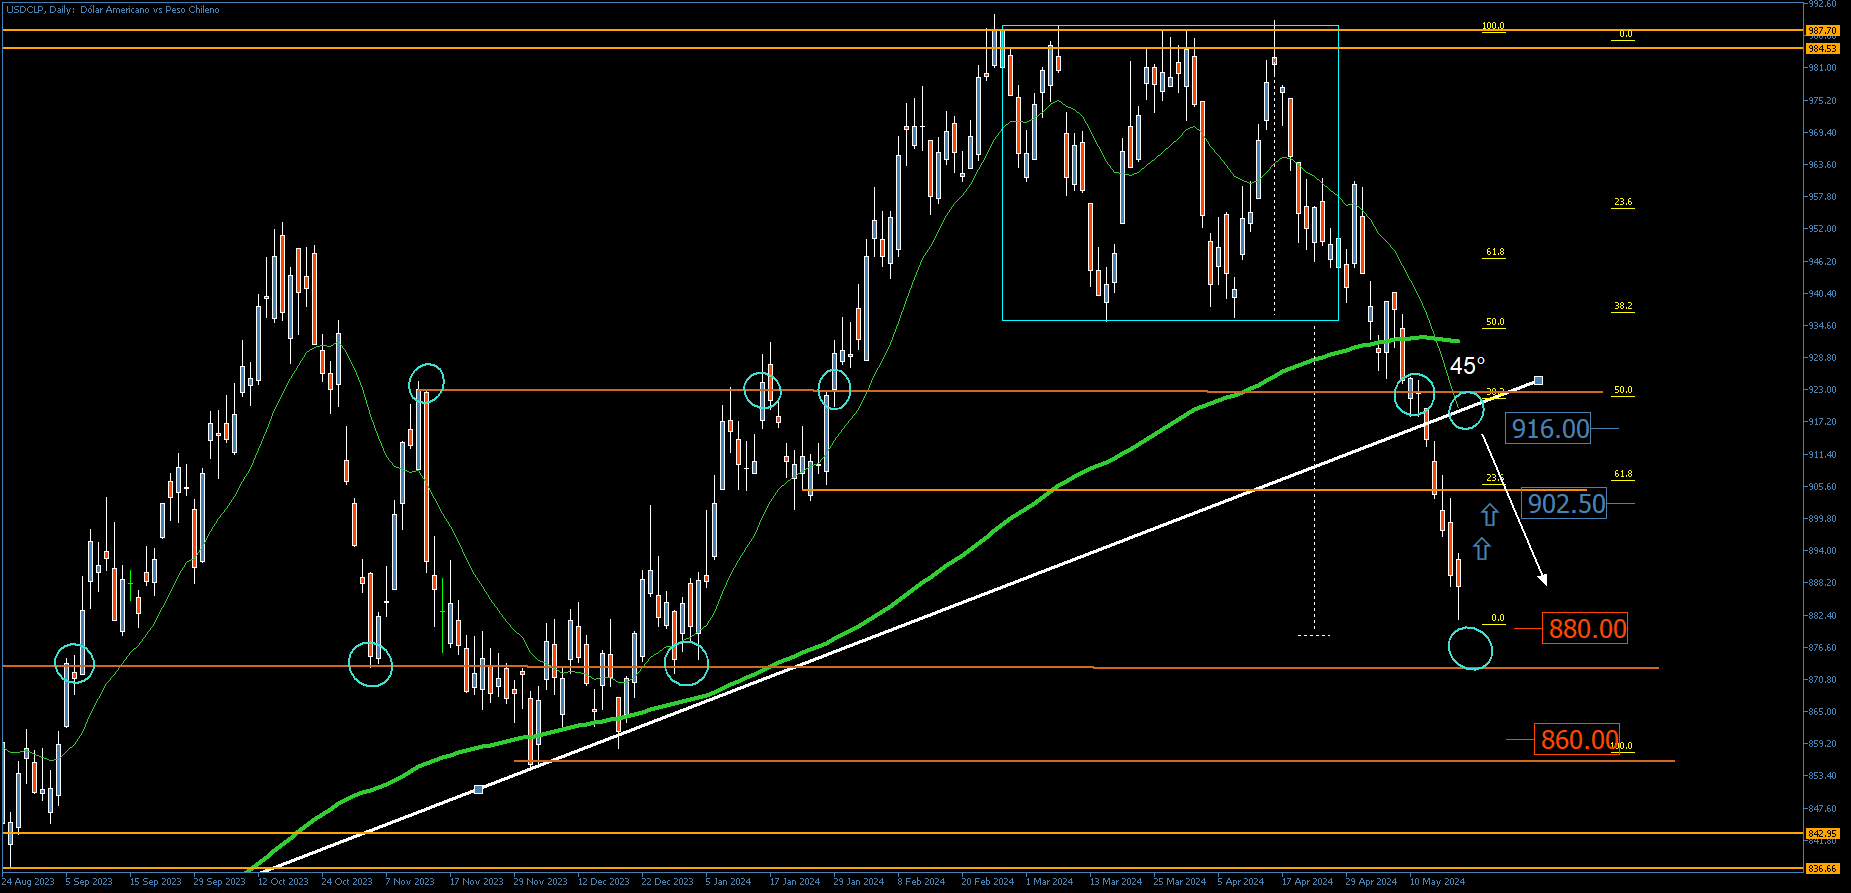
Task: Click the USDCLP Daily chart title text
Action: pos(113,10)
